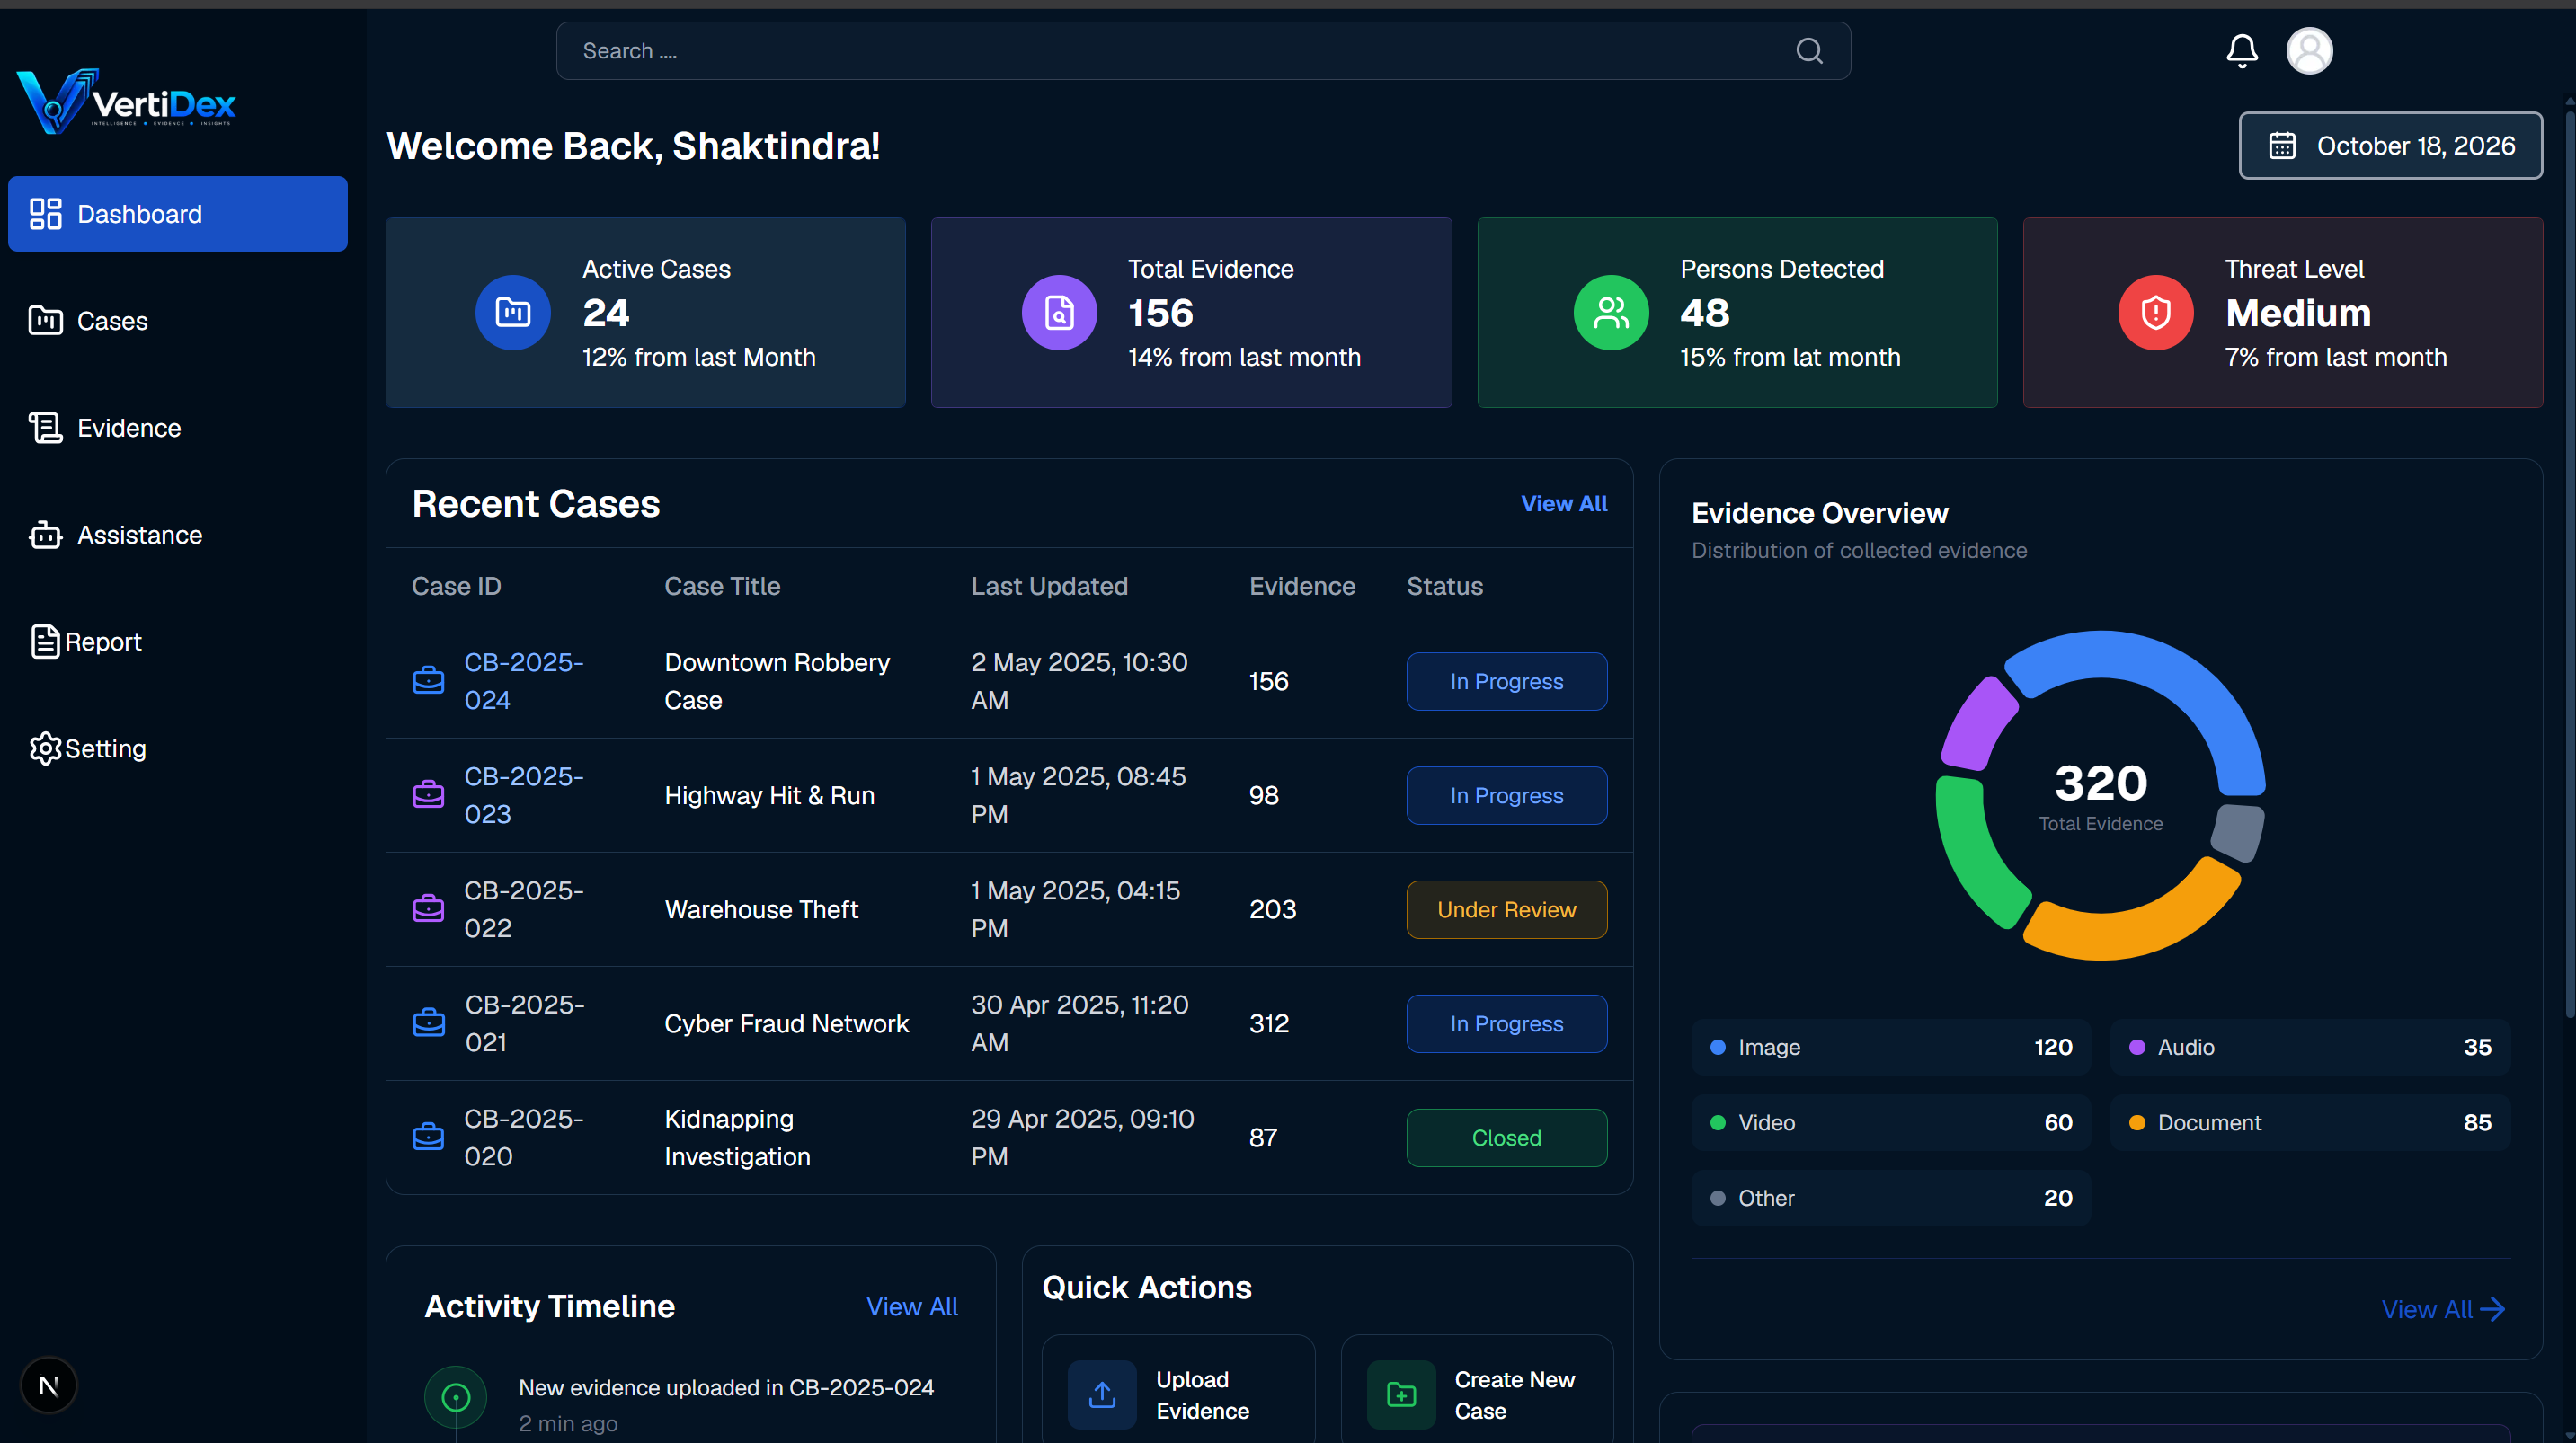Click the briefcase icon for CB-2025-021
The height and width of the screenshot is (1443, 2576).
point(428,1023)
